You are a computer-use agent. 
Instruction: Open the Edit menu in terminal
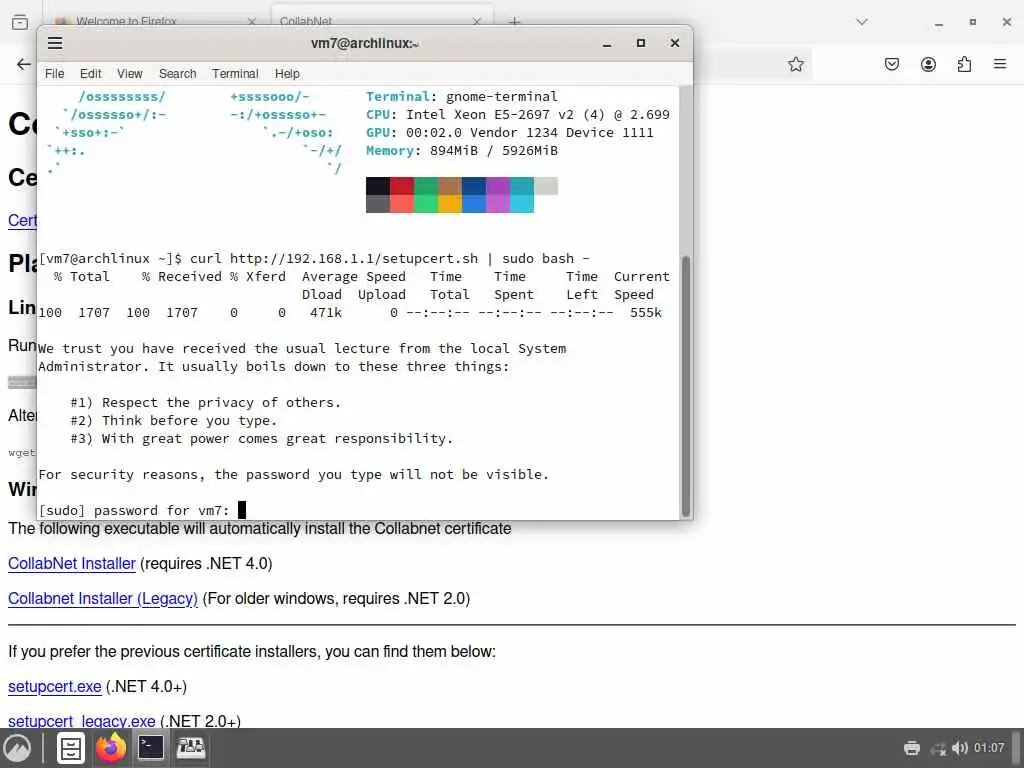coord(90,74)
